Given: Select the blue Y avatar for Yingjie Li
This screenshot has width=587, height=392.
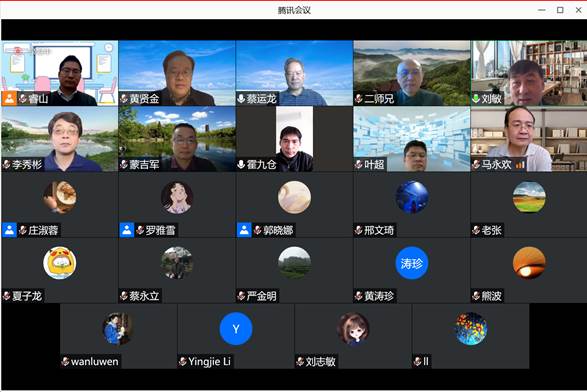Looking at the screenshot, I should click(x=235, y=329).
